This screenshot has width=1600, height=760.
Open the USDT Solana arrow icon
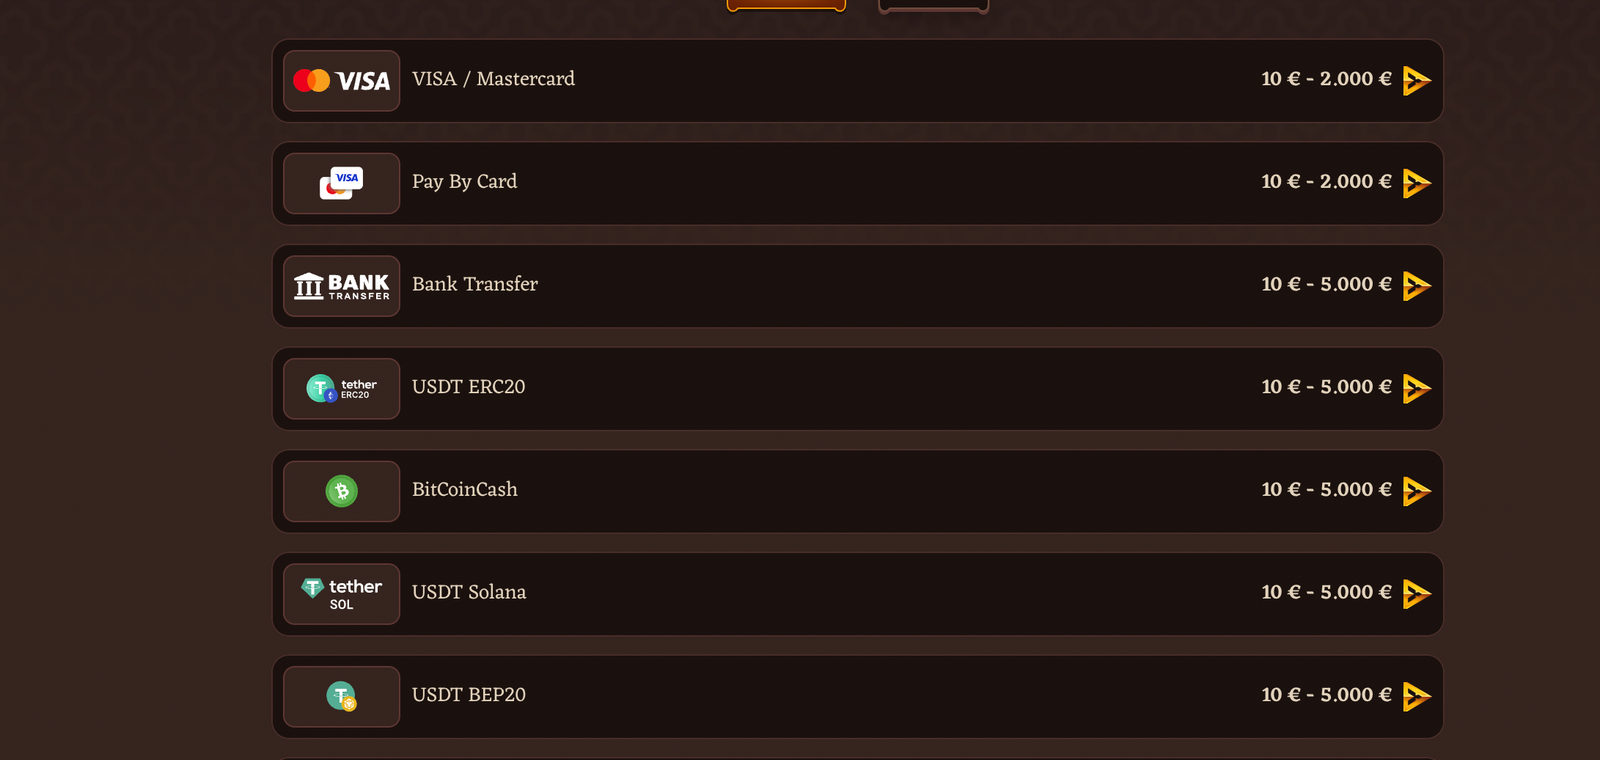[1416, 594]
